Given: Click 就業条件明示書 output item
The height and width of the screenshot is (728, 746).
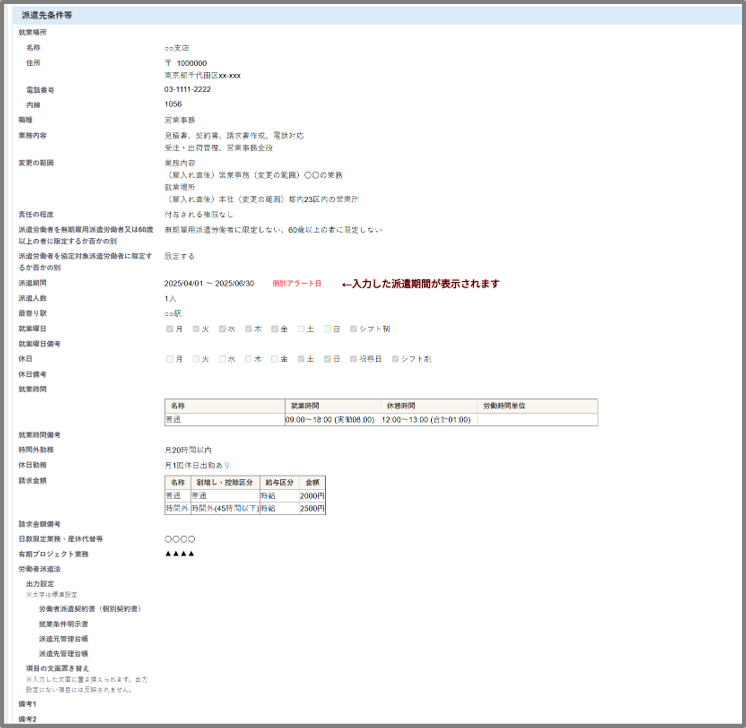Looking at the screenshot, I should pos(63,624).
